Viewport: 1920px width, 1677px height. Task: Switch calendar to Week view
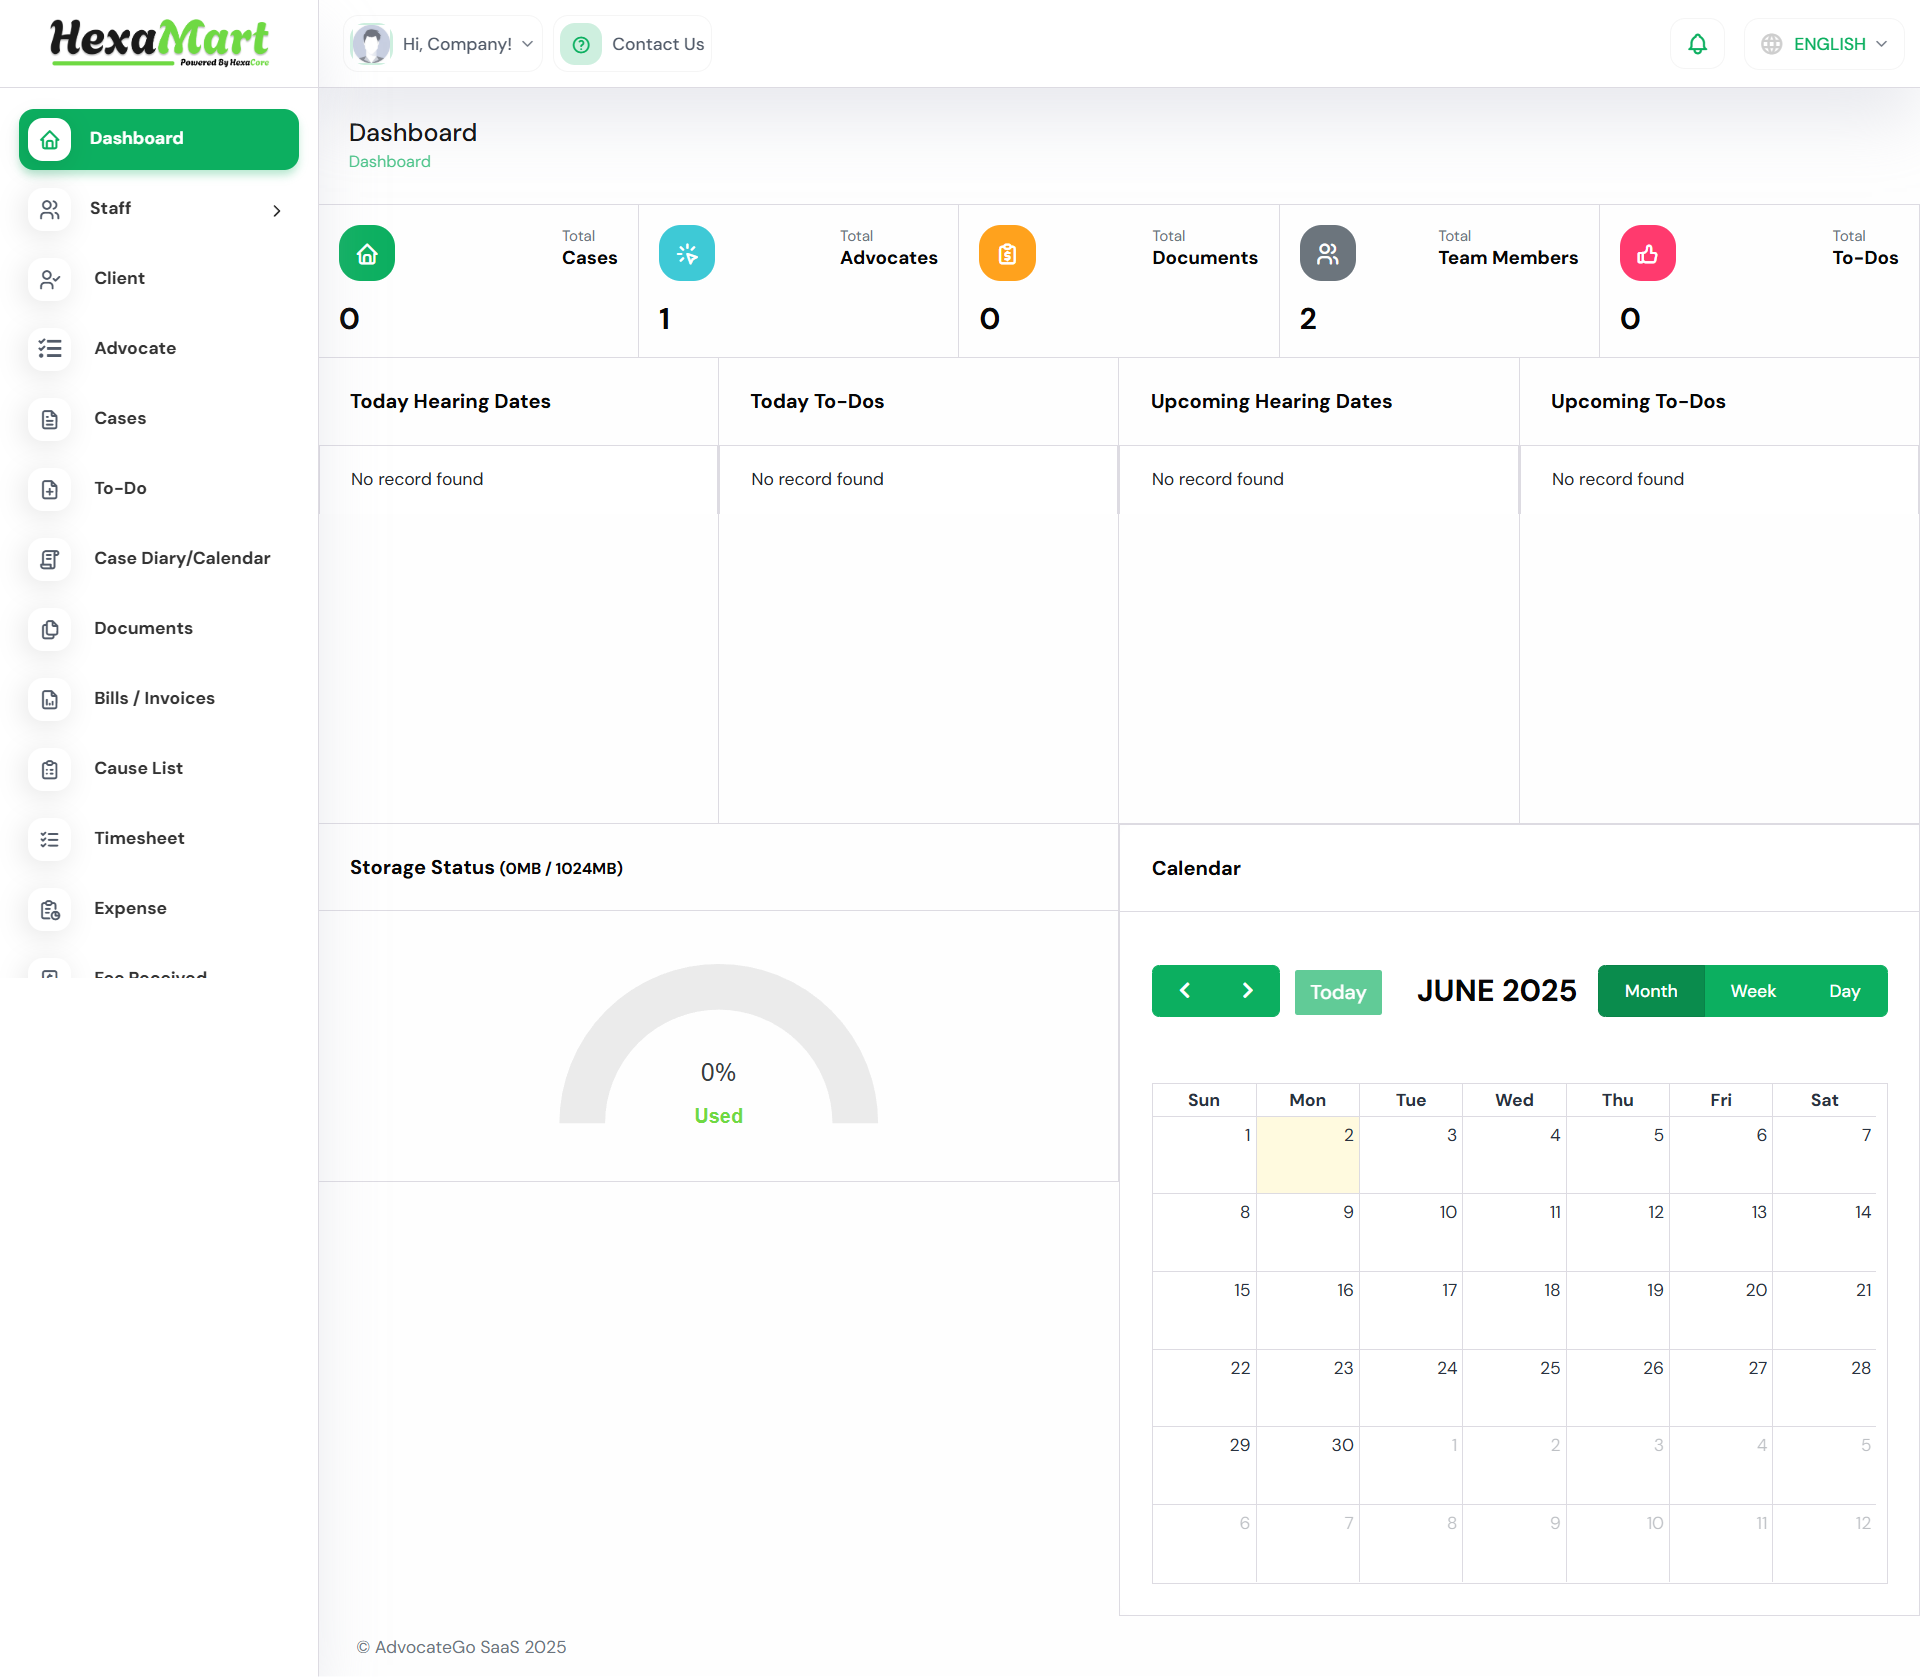click(x=1752, y=991)
